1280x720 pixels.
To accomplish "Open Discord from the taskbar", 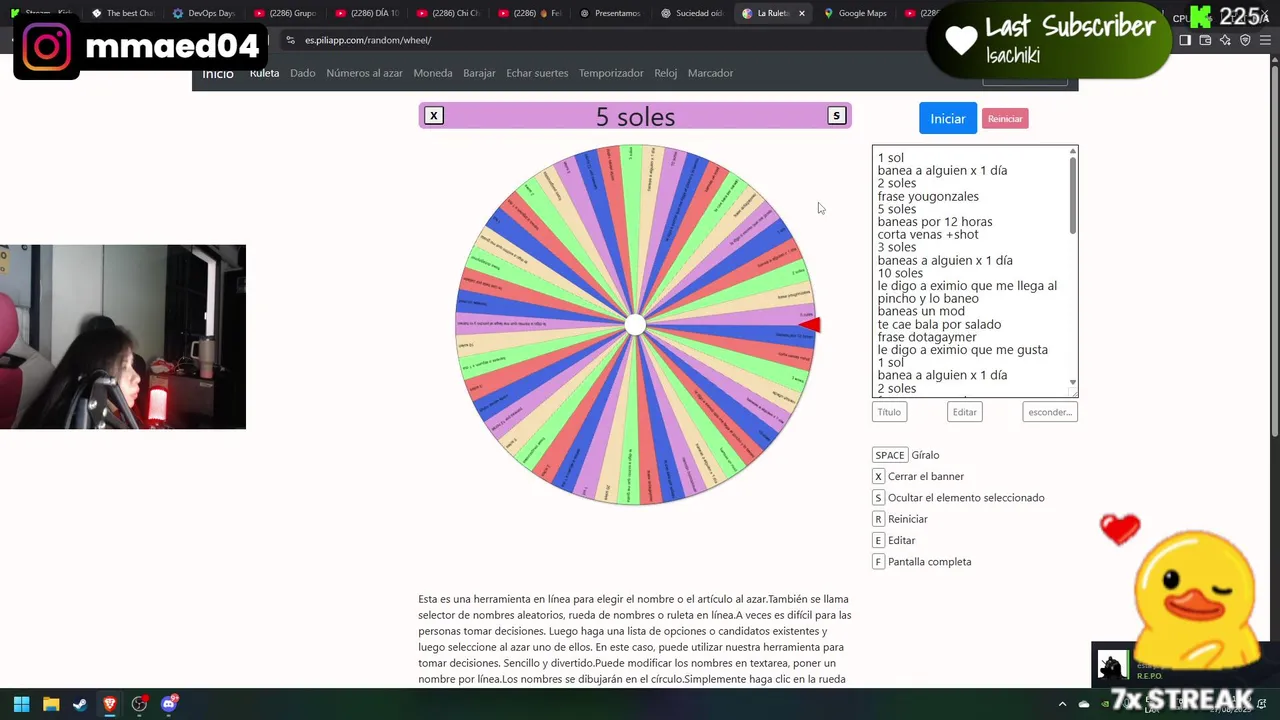I will [169, 704].
